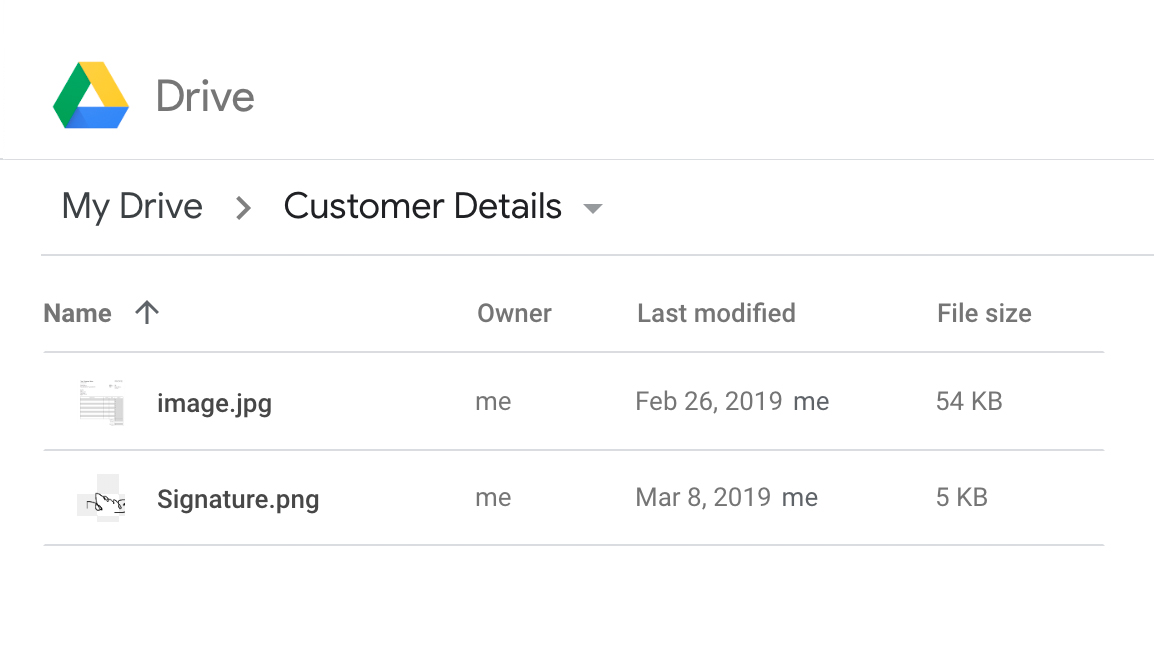Image resolution: width=1154 pixels, height=646 pixels.
Task: Click the 54 KB file size
Action: coord(969,402)
